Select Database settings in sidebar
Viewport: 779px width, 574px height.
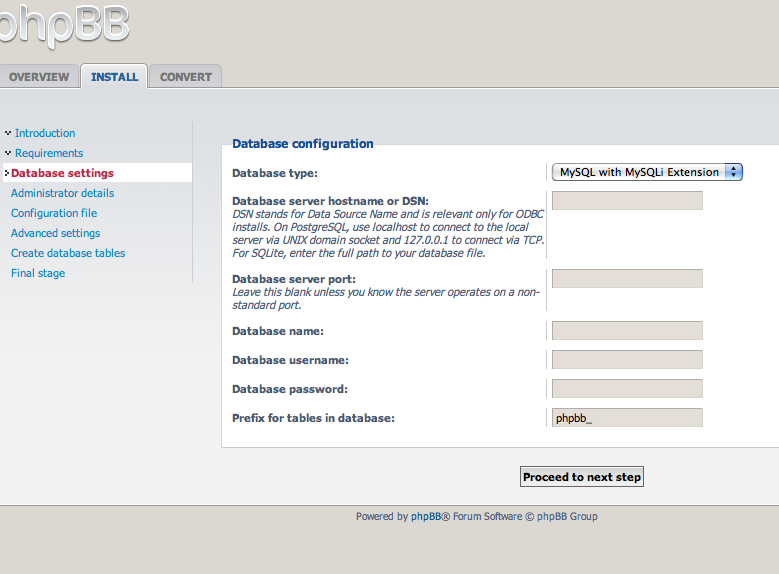coord(62,173)
